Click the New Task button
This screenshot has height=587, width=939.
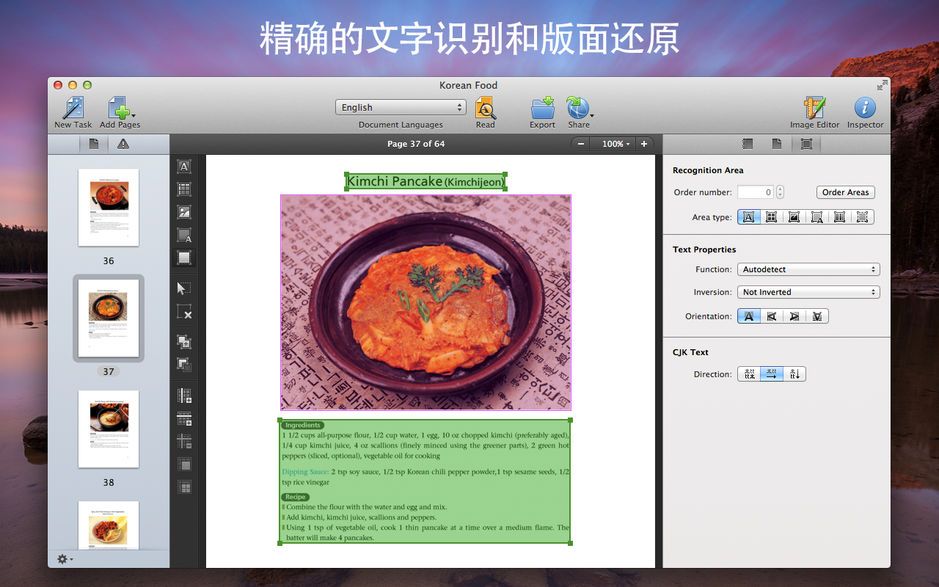coord(71,110)
